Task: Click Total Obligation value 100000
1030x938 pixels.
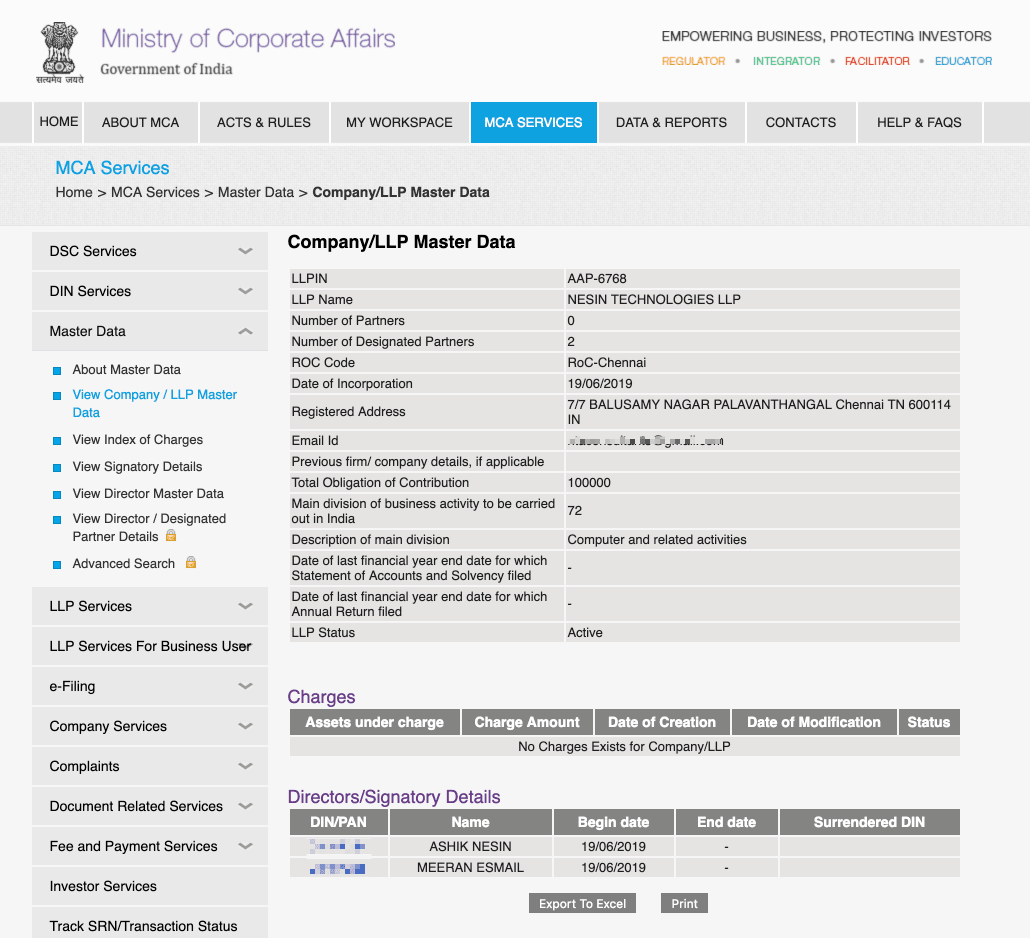Action: click(589, 483)
